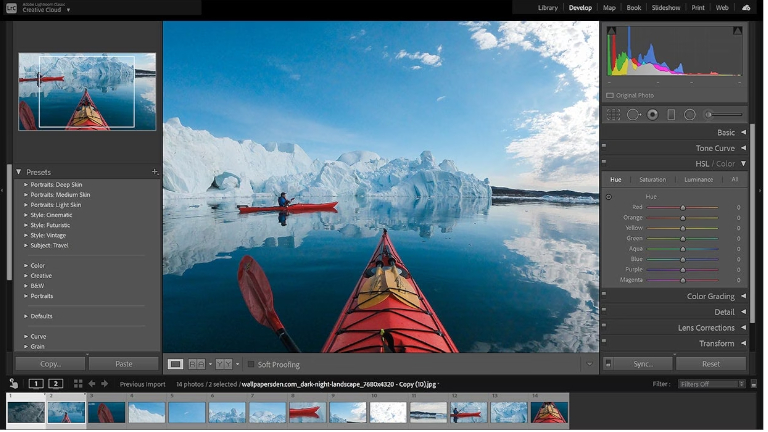Click the Copy... button
The width and height of the screenshot is (768, 432).
[51, 365]
